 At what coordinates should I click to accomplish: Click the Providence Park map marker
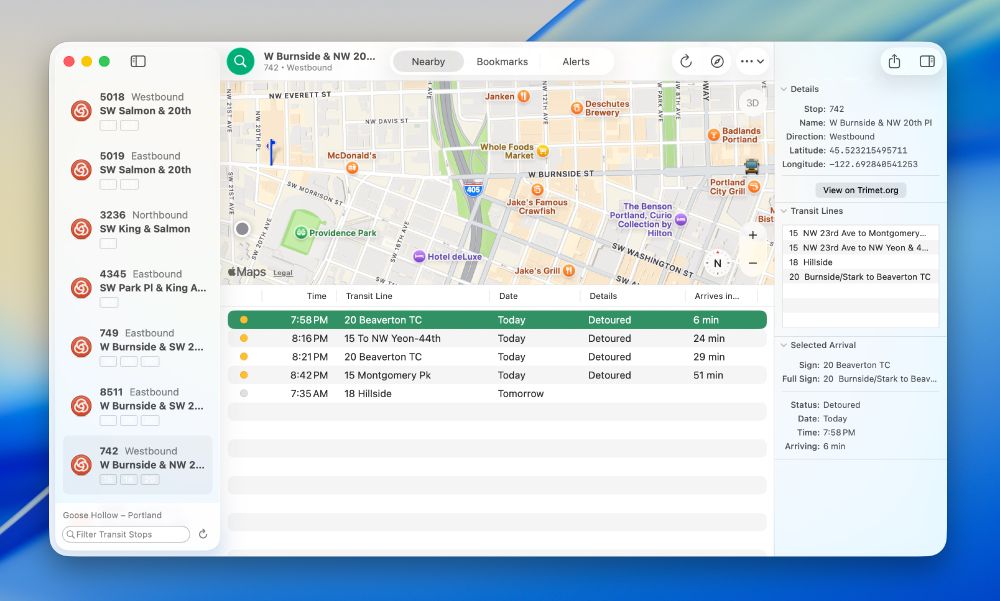pyautogui.click(x=301, y=233)
